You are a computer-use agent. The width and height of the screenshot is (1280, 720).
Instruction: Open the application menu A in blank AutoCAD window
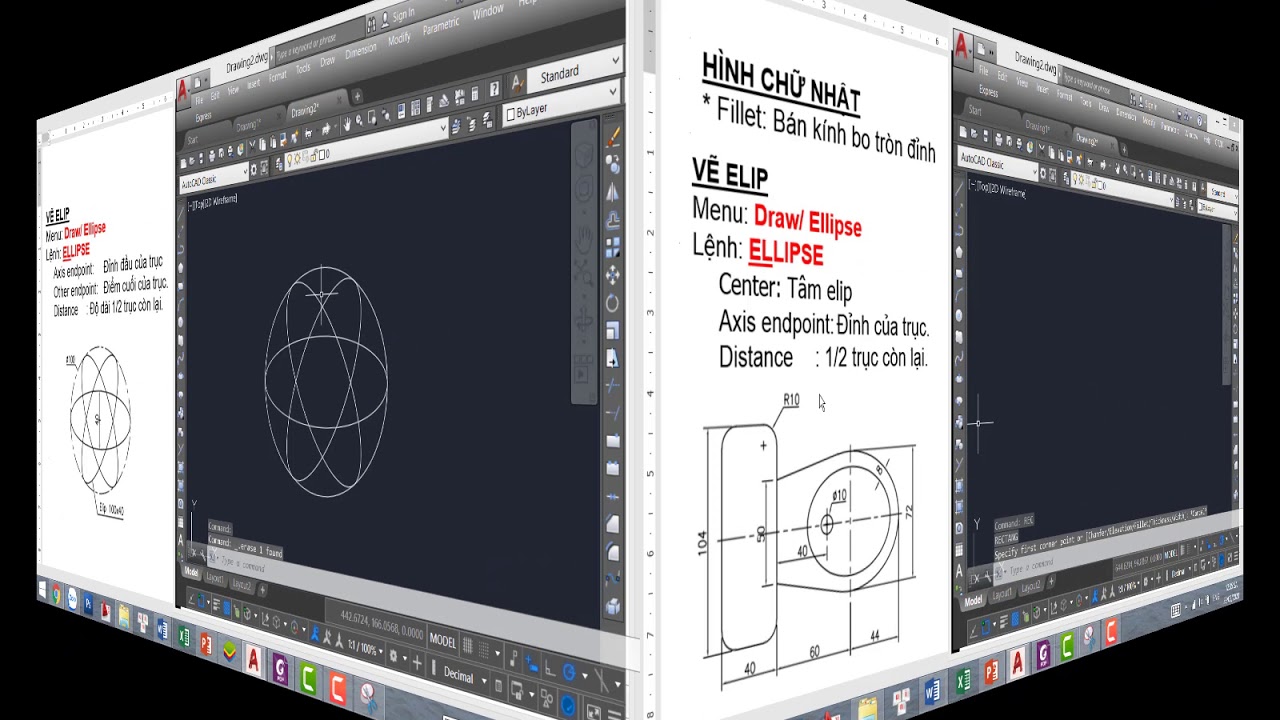[x=963, y=49]
